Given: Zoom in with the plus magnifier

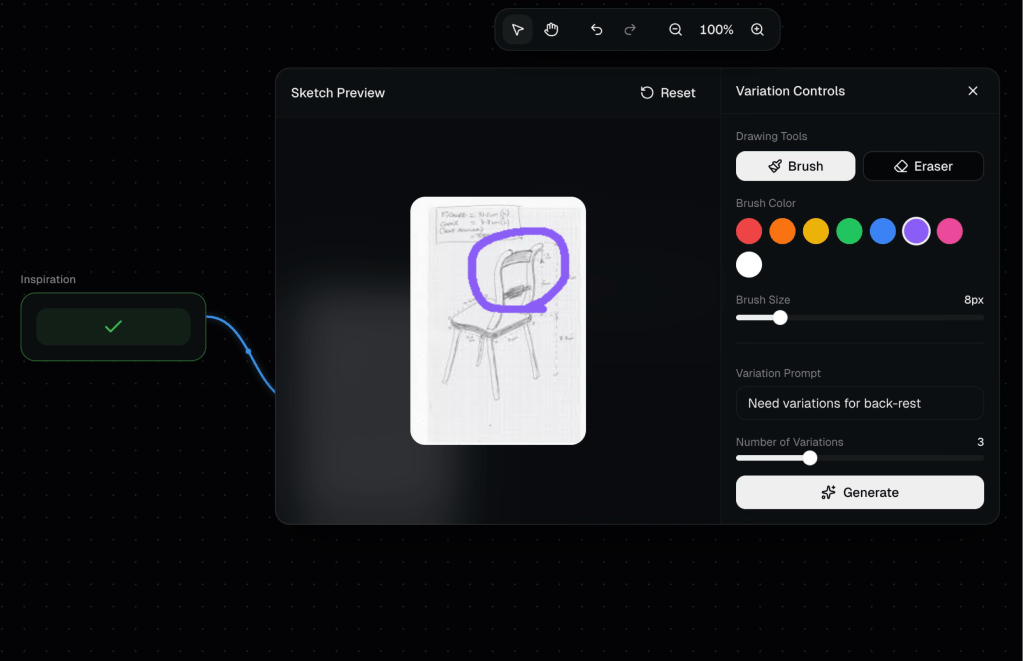Looking at the screenshot, I should coord(757,30).
